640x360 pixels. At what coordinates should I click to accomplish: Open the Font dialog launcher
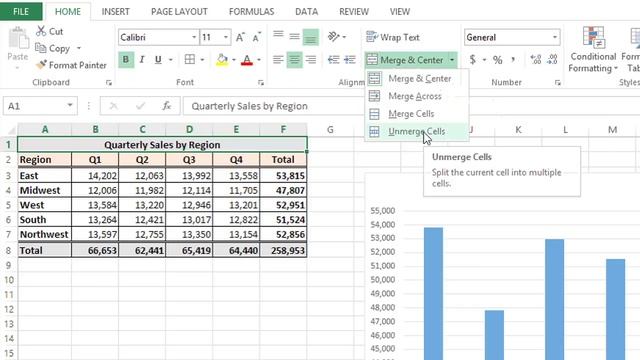tap(261, 82)
